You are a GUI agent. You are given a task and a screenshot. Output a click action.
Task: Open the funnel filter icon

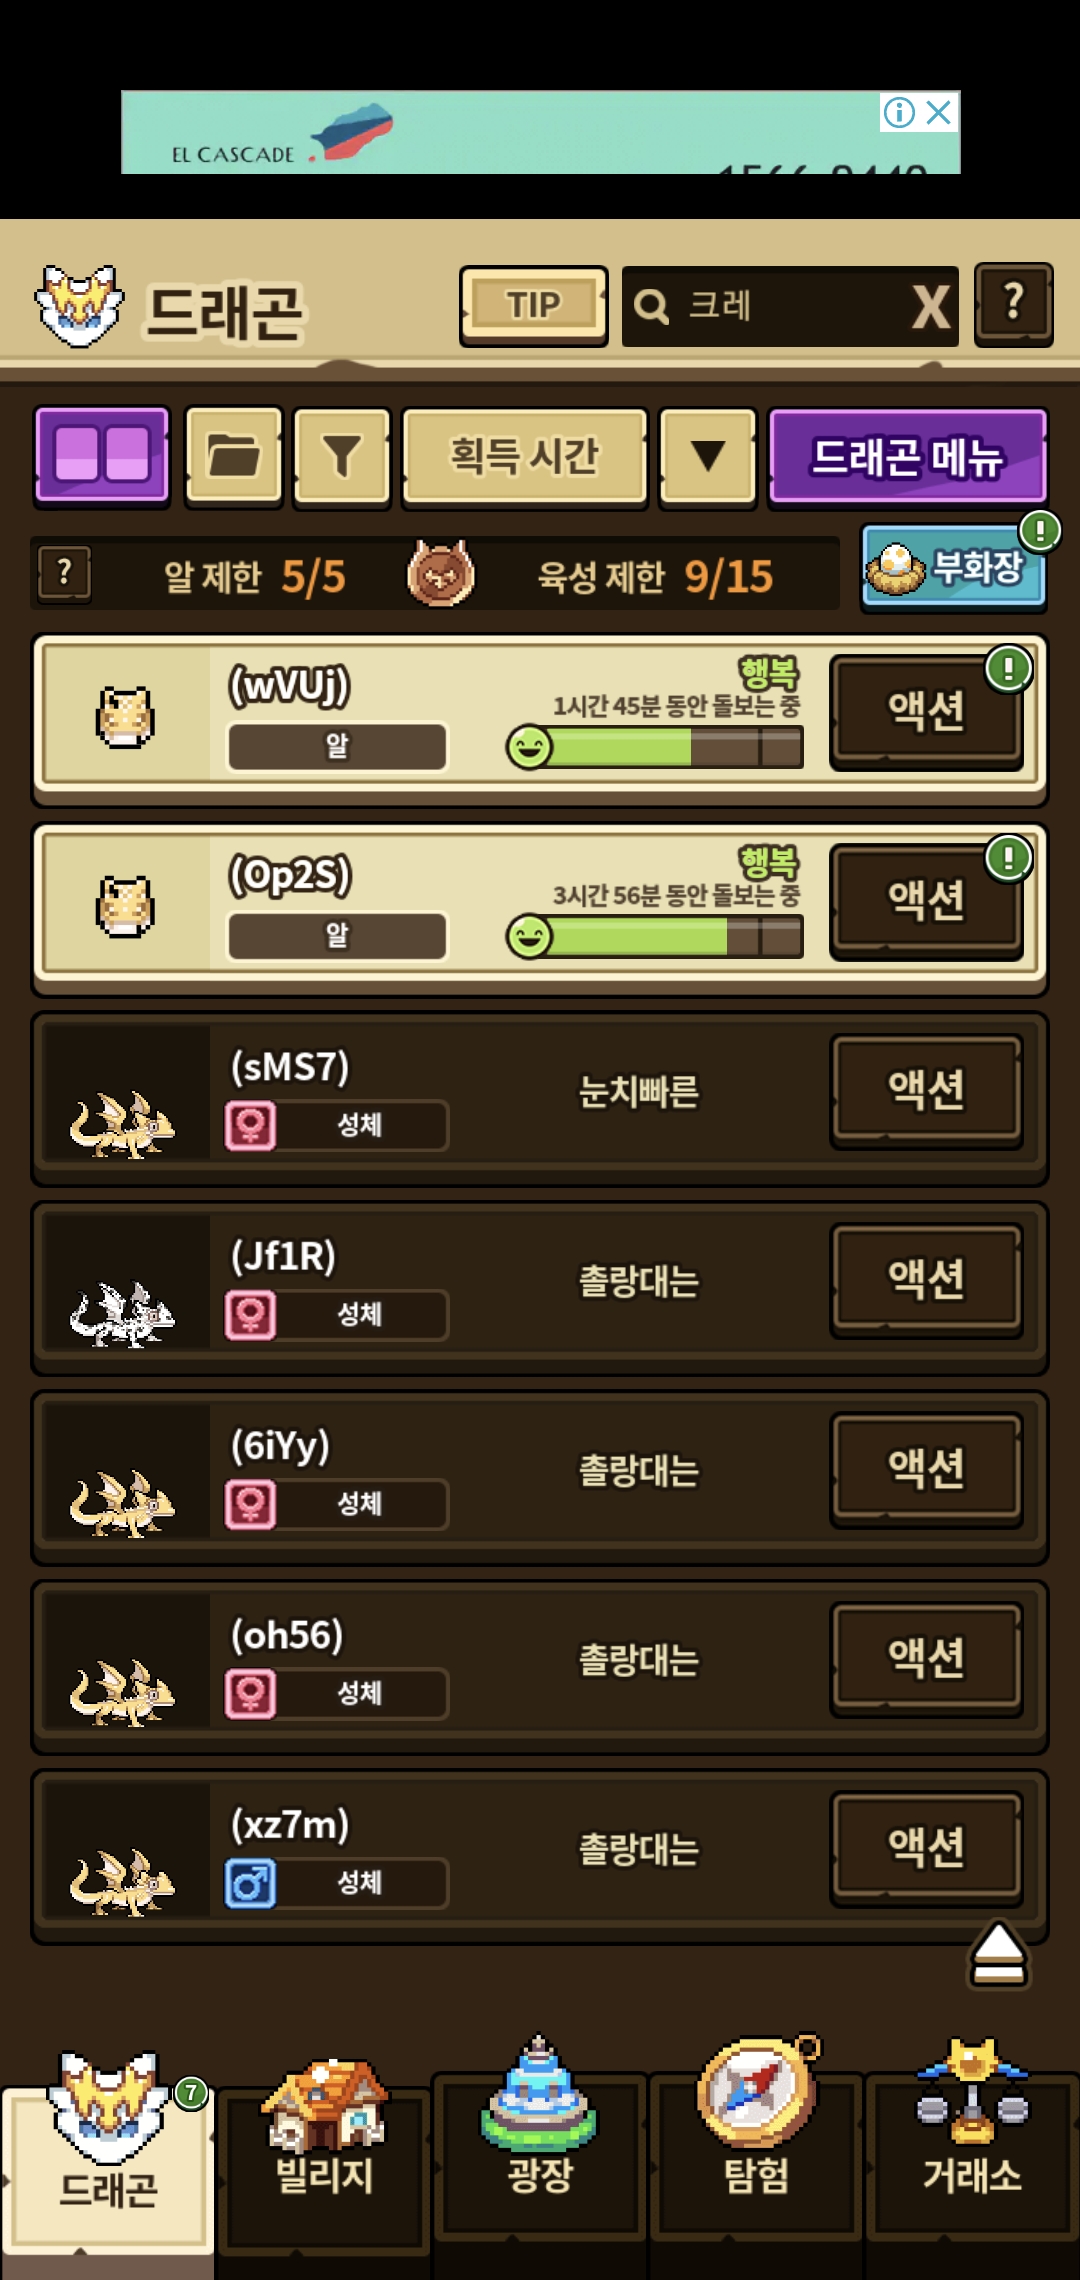pyautogui.click(x=342, y=456)
